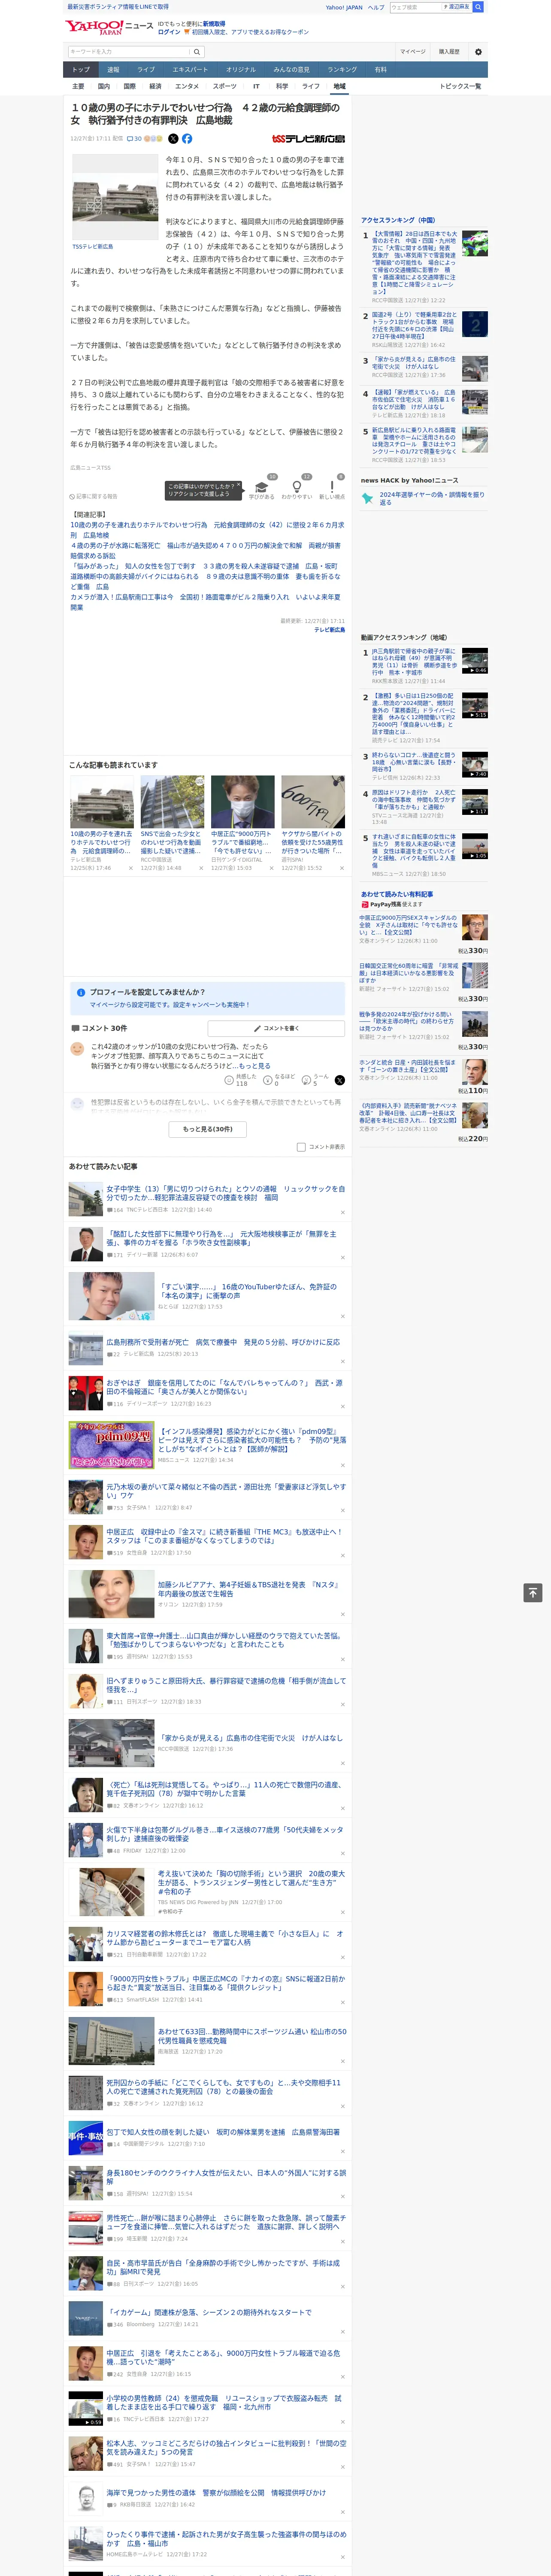
Task: Open settings via the gear icon
Action: (x=478, y=52)
